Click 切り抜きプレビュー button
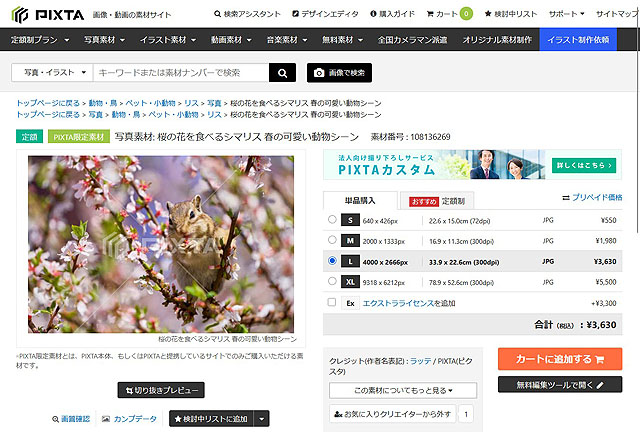This screenshot has width=640, height=441. point(160,390)
